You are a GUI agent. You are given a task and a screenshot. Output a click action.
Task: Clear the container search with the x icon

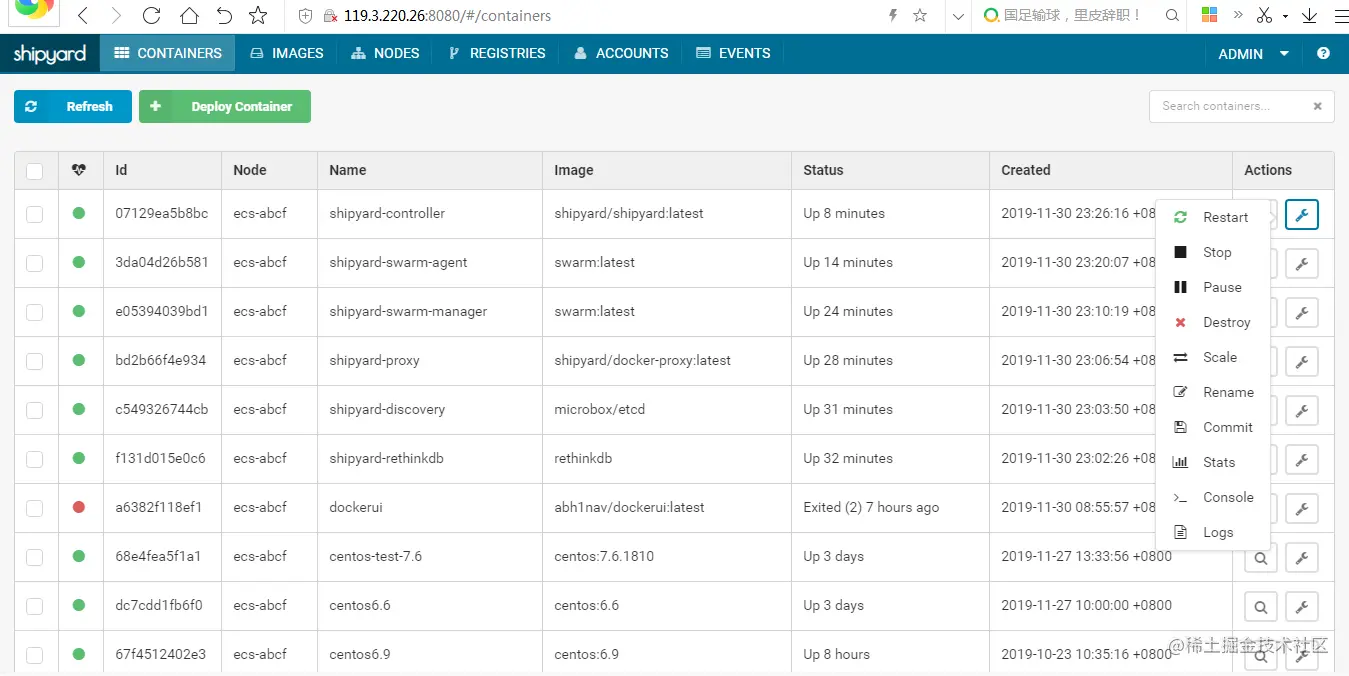(x=1317, y=106)
